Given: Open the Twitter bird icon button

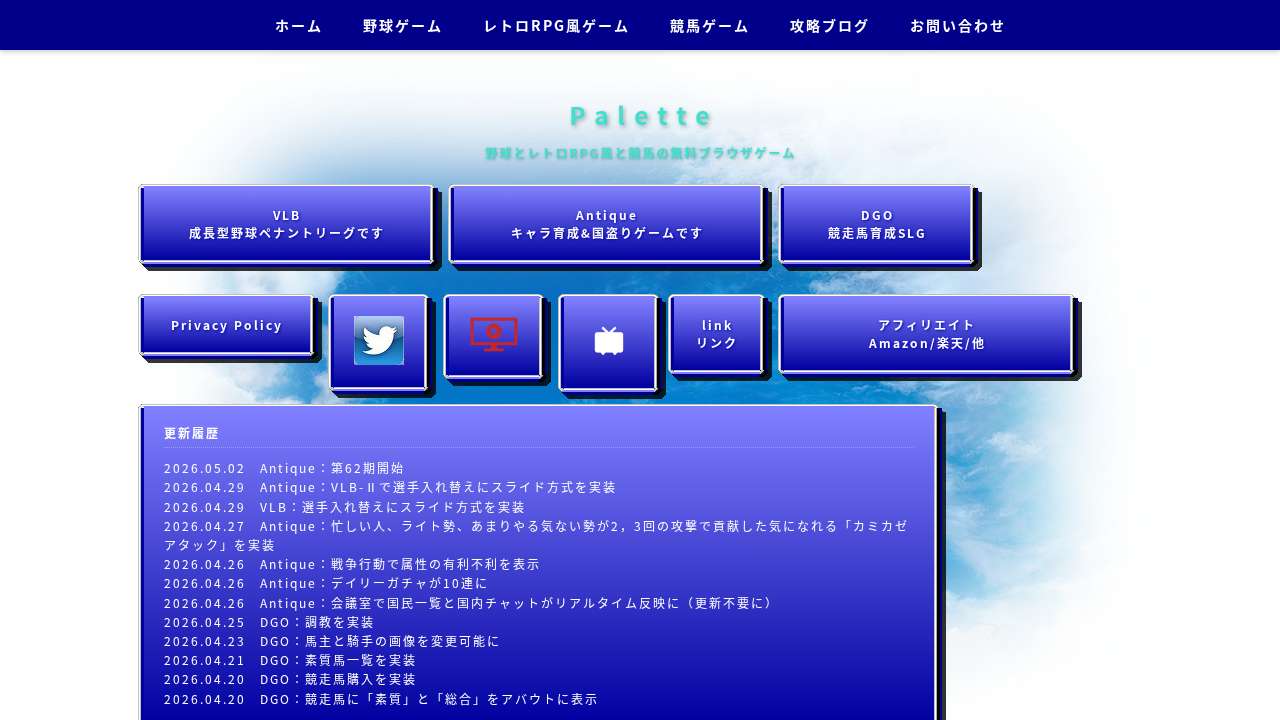Looking at the screenshot, I should click(379, 341).
